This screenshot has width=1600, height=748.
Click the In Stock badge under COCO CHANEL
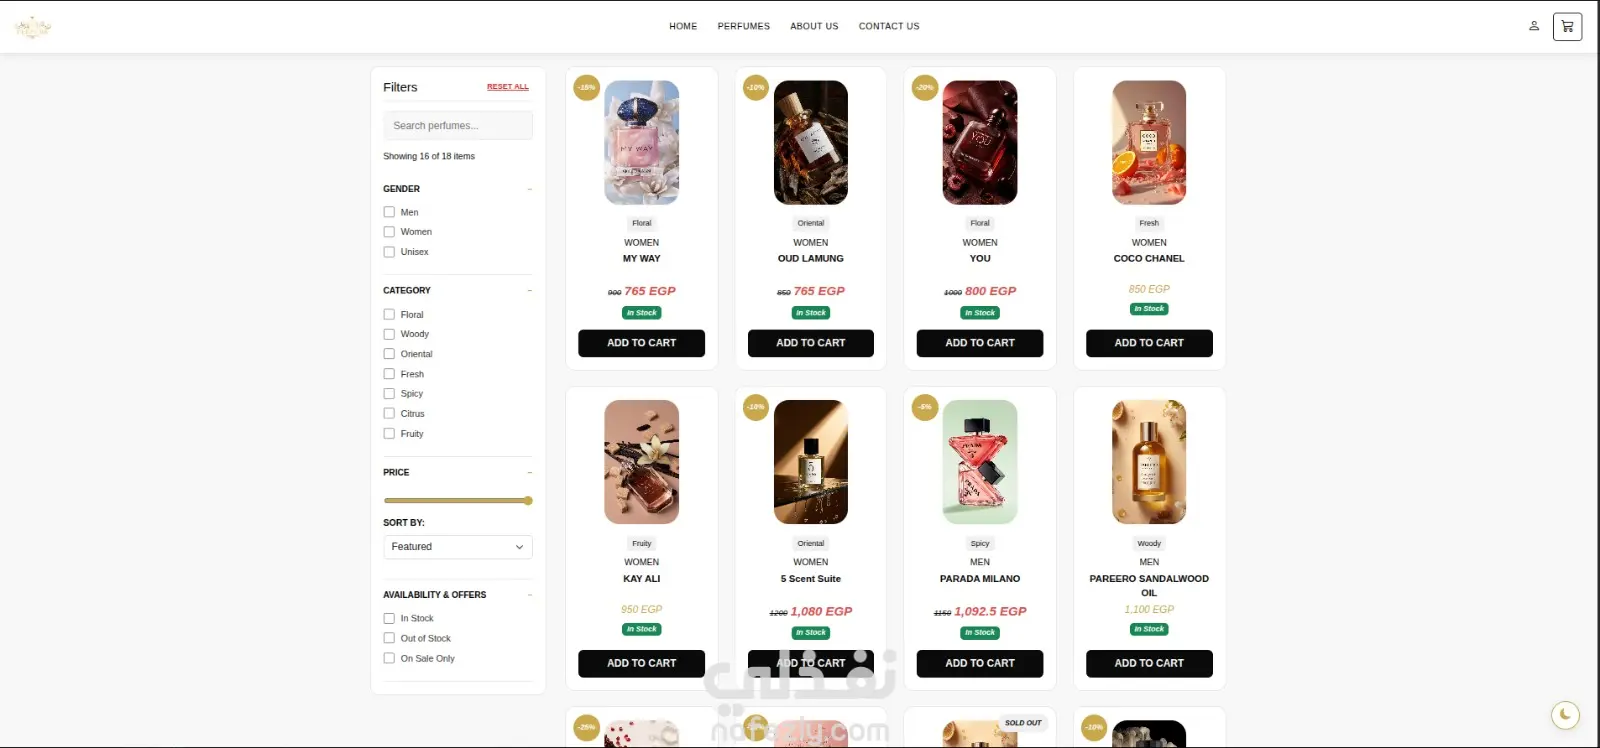click(x=1149, y=309)
